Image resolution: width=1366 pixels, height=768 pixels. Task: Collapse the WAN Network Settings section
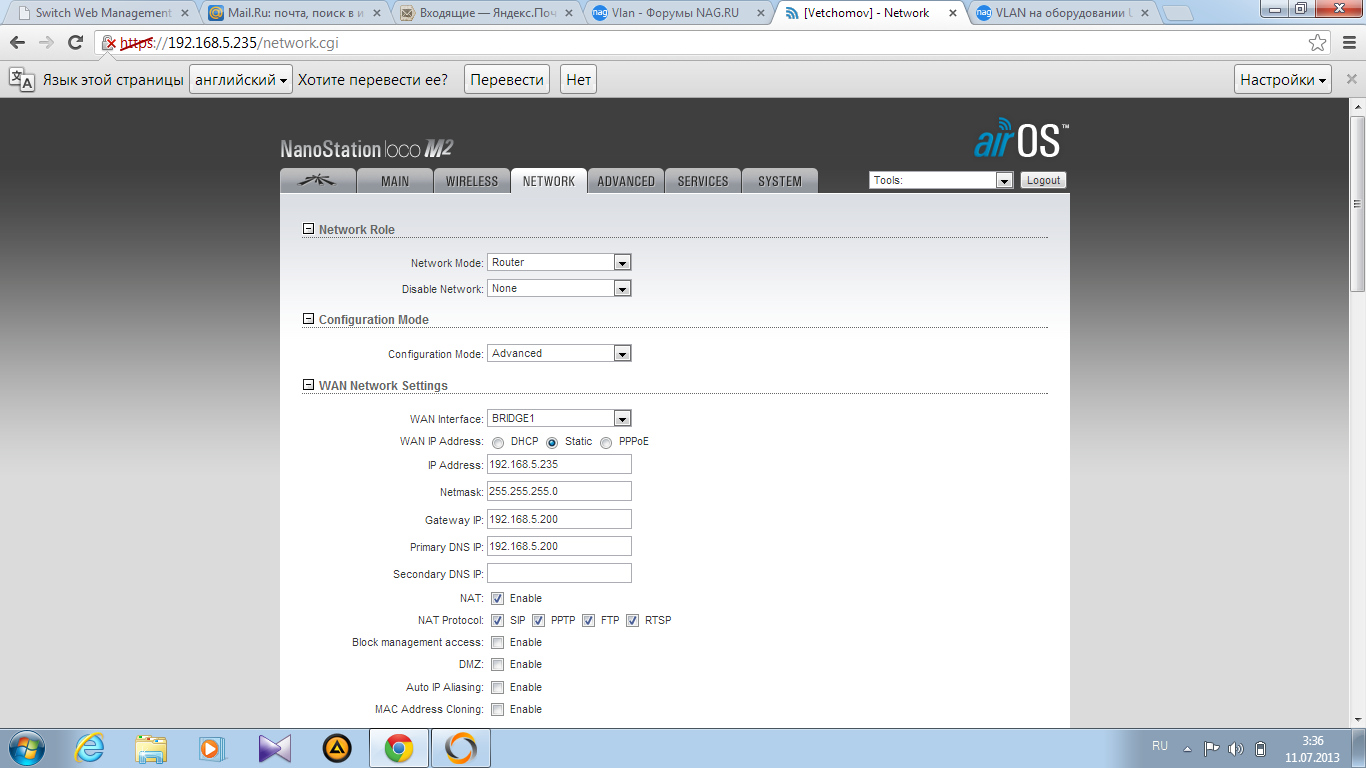pyautogui.click(x=308, y=386)
